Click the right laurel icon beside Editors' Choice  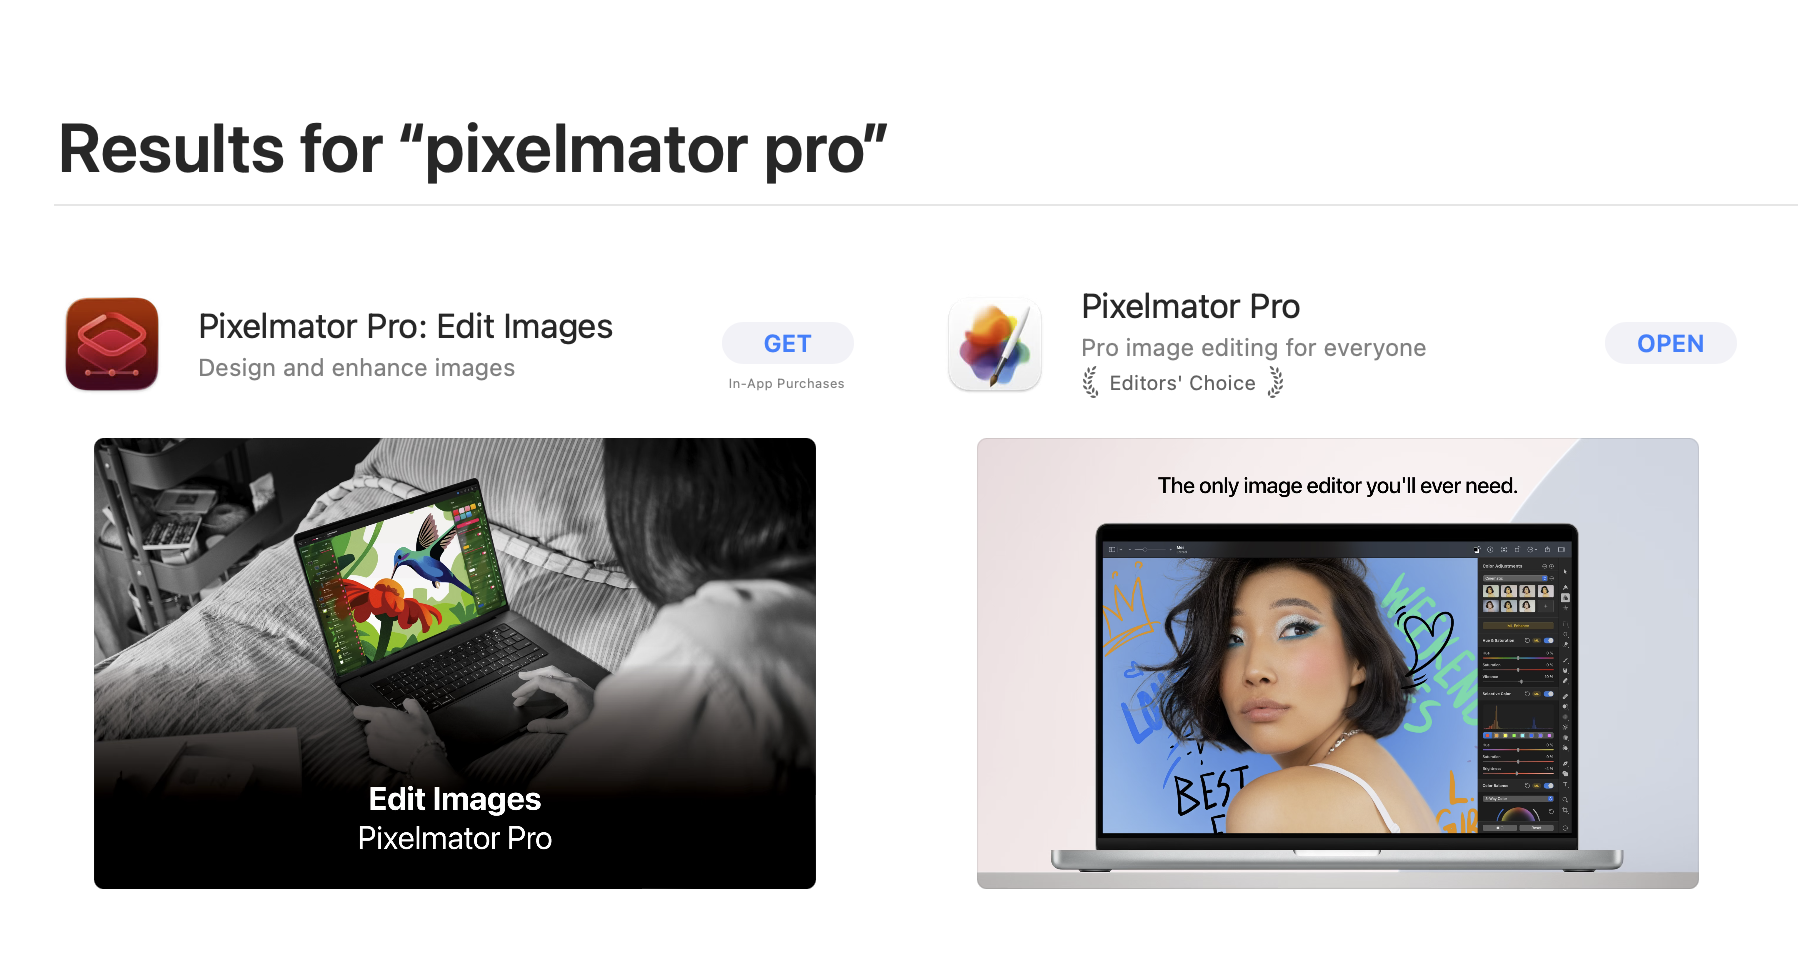1275,383
